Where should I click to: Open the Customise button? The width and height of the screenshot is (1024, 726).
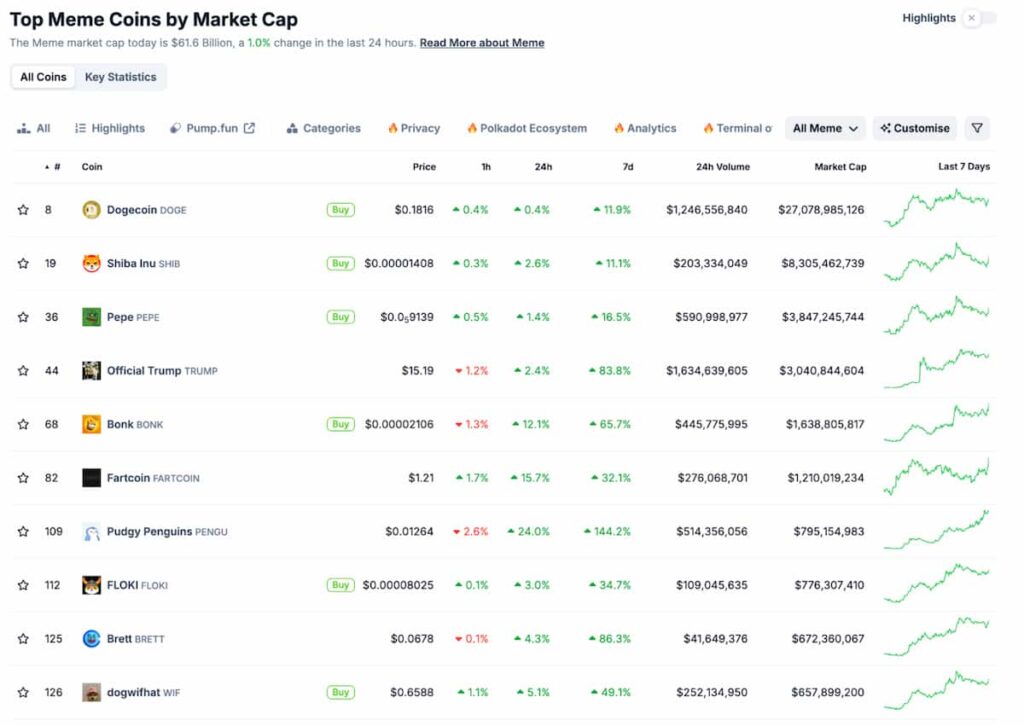coord(915,128)
